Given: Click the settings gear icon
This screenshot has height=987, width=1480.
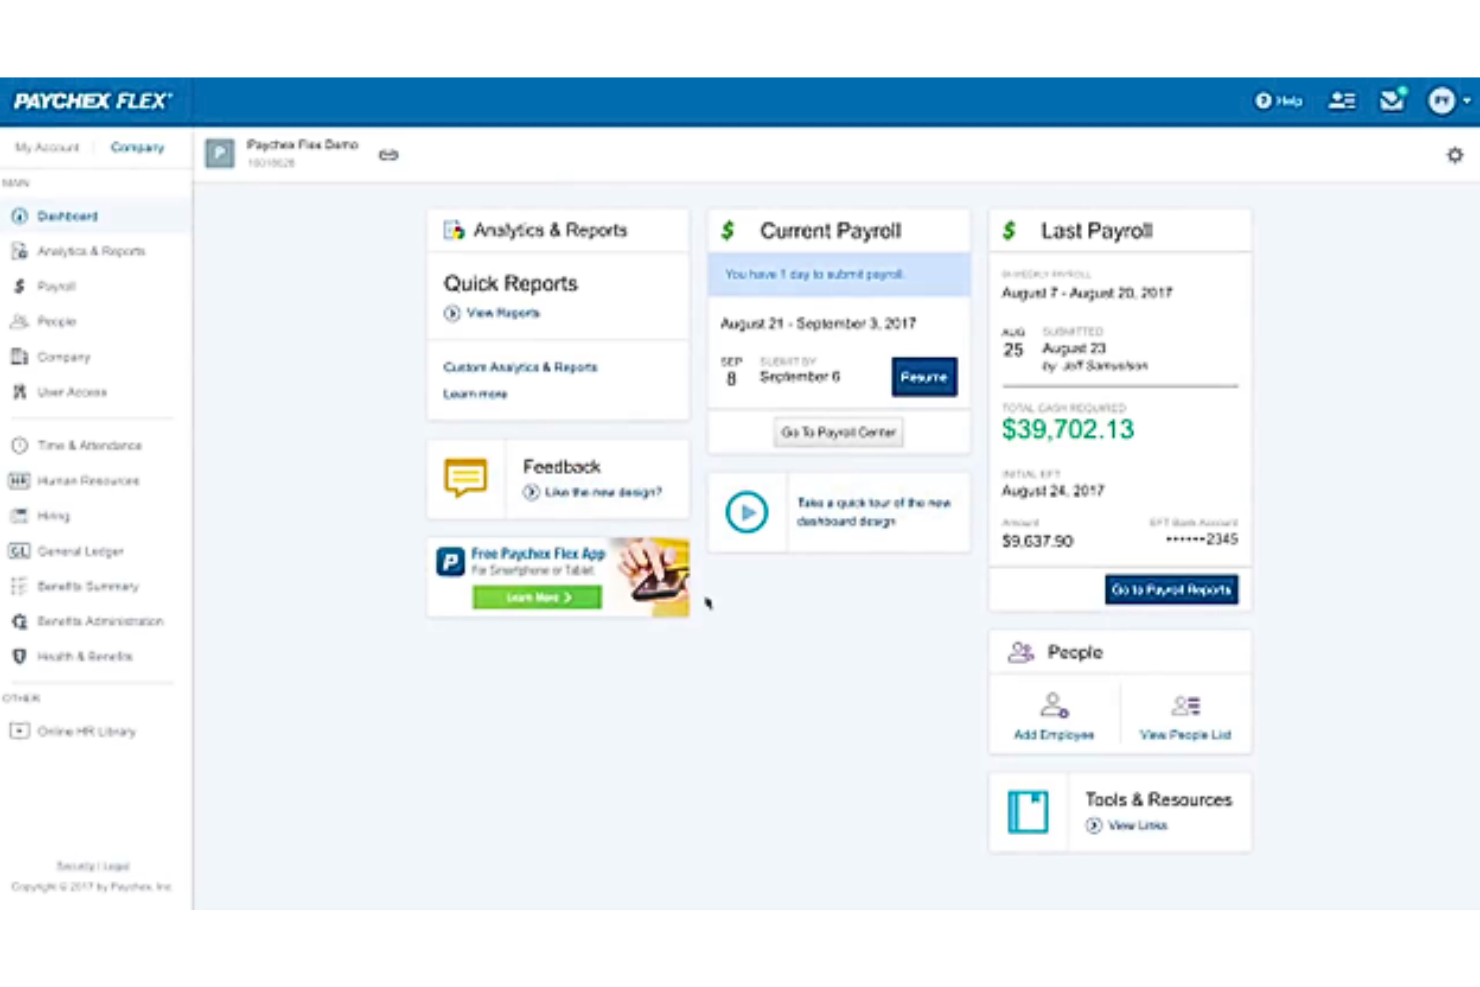Looking at the screenshot, I should point(1455,155).
